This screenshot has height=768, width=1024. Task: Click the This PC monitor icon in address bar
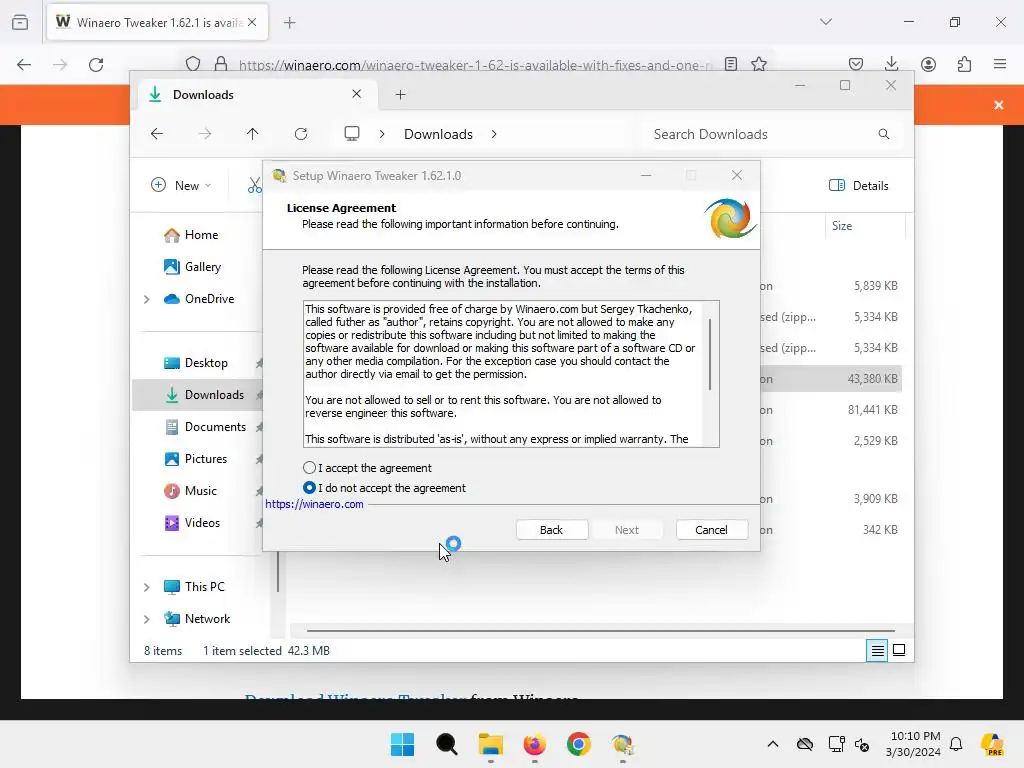pyautogui.click(x=352, y=134)
